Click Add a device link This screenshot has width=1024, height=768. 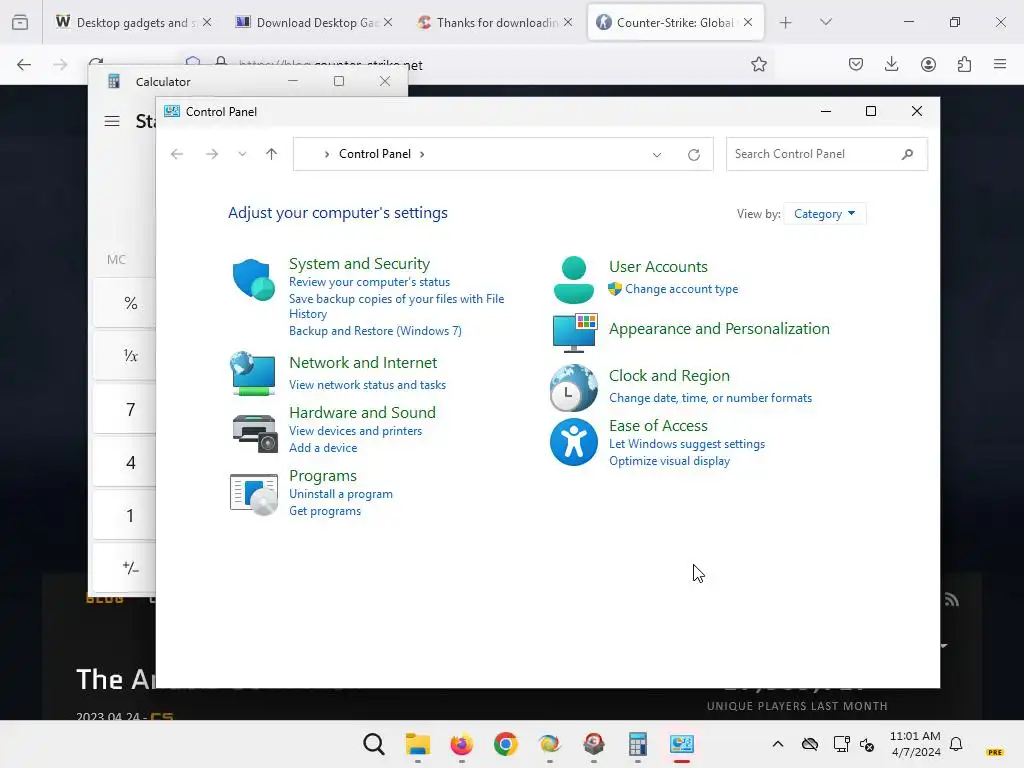point(323,447)
